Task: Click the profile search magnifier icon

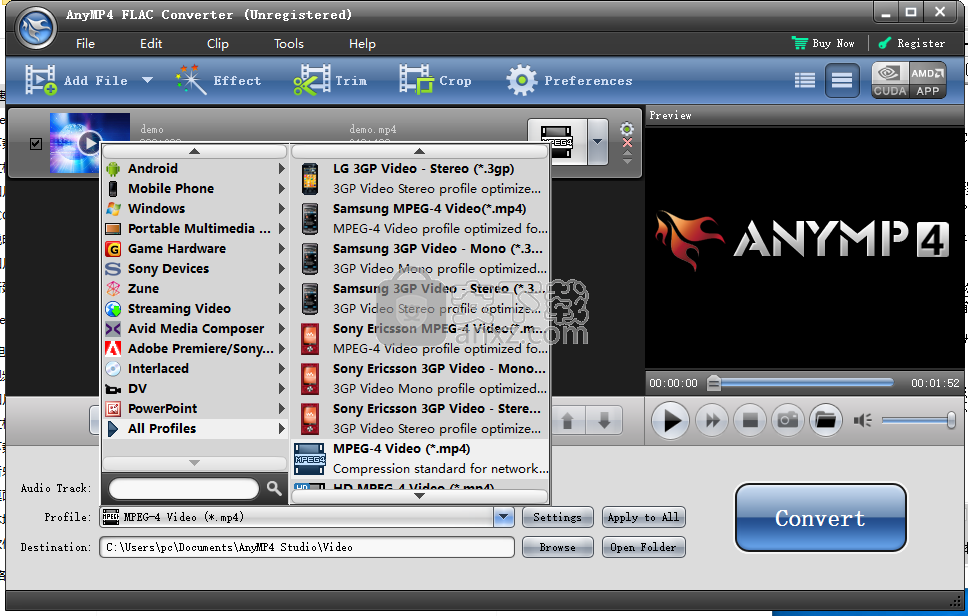Action: click(x=274, y=489)
